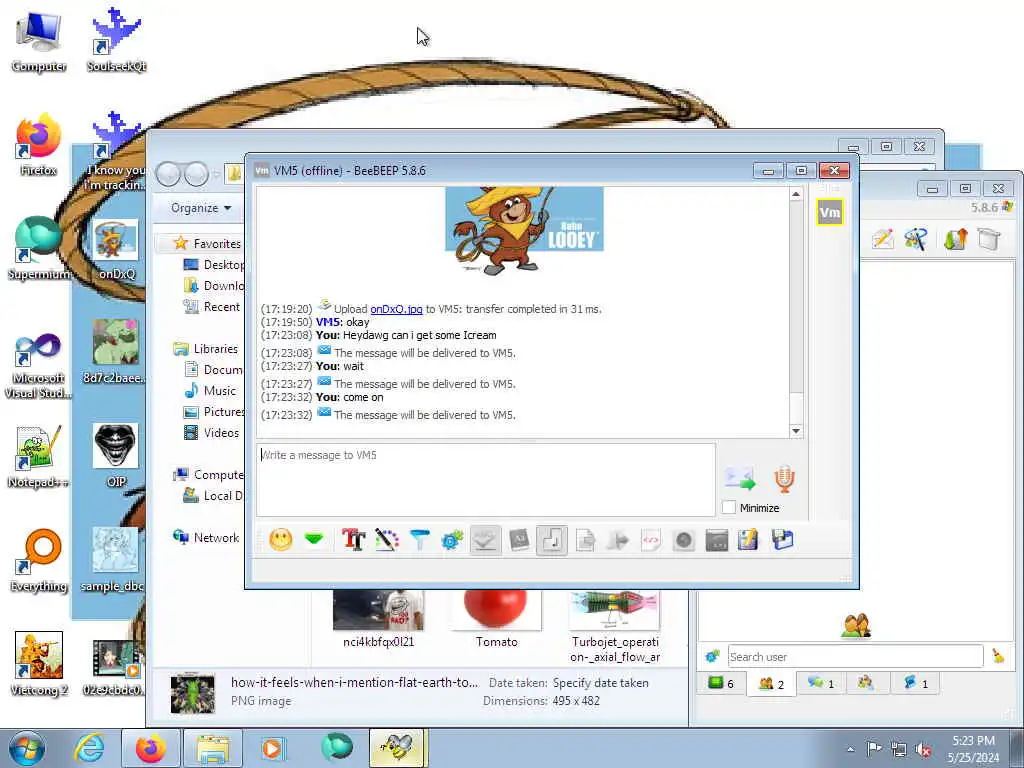Viewport: 1024px width, 768px height.
Task: Click the send-file document icon
Action: (585, 540)
